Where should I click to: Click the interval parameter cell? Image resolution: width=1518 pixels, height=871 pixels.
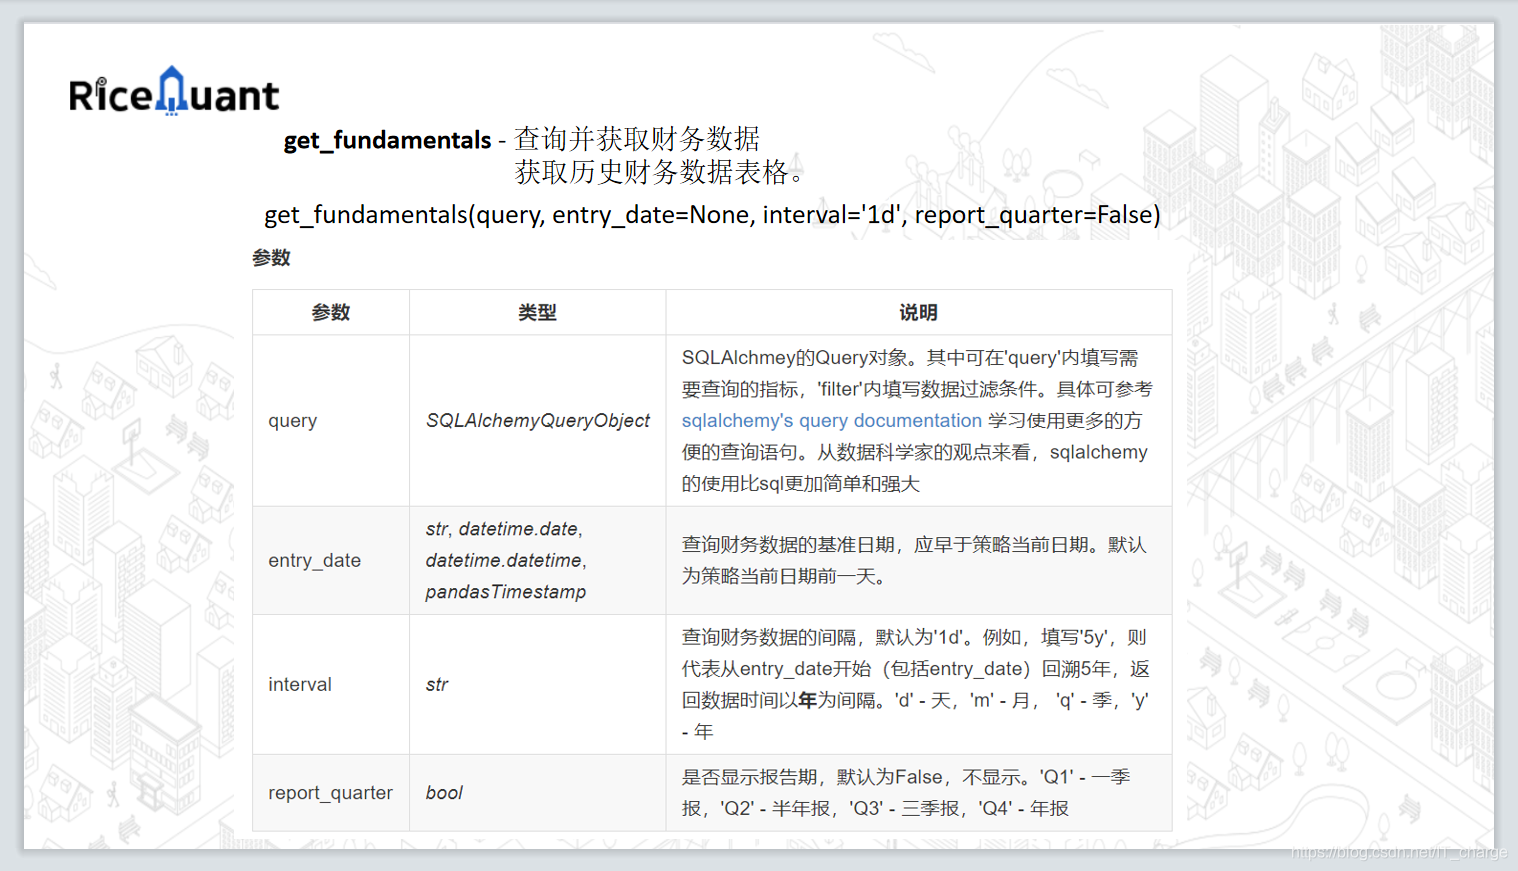pyautogui.click(x=331, y=685)
